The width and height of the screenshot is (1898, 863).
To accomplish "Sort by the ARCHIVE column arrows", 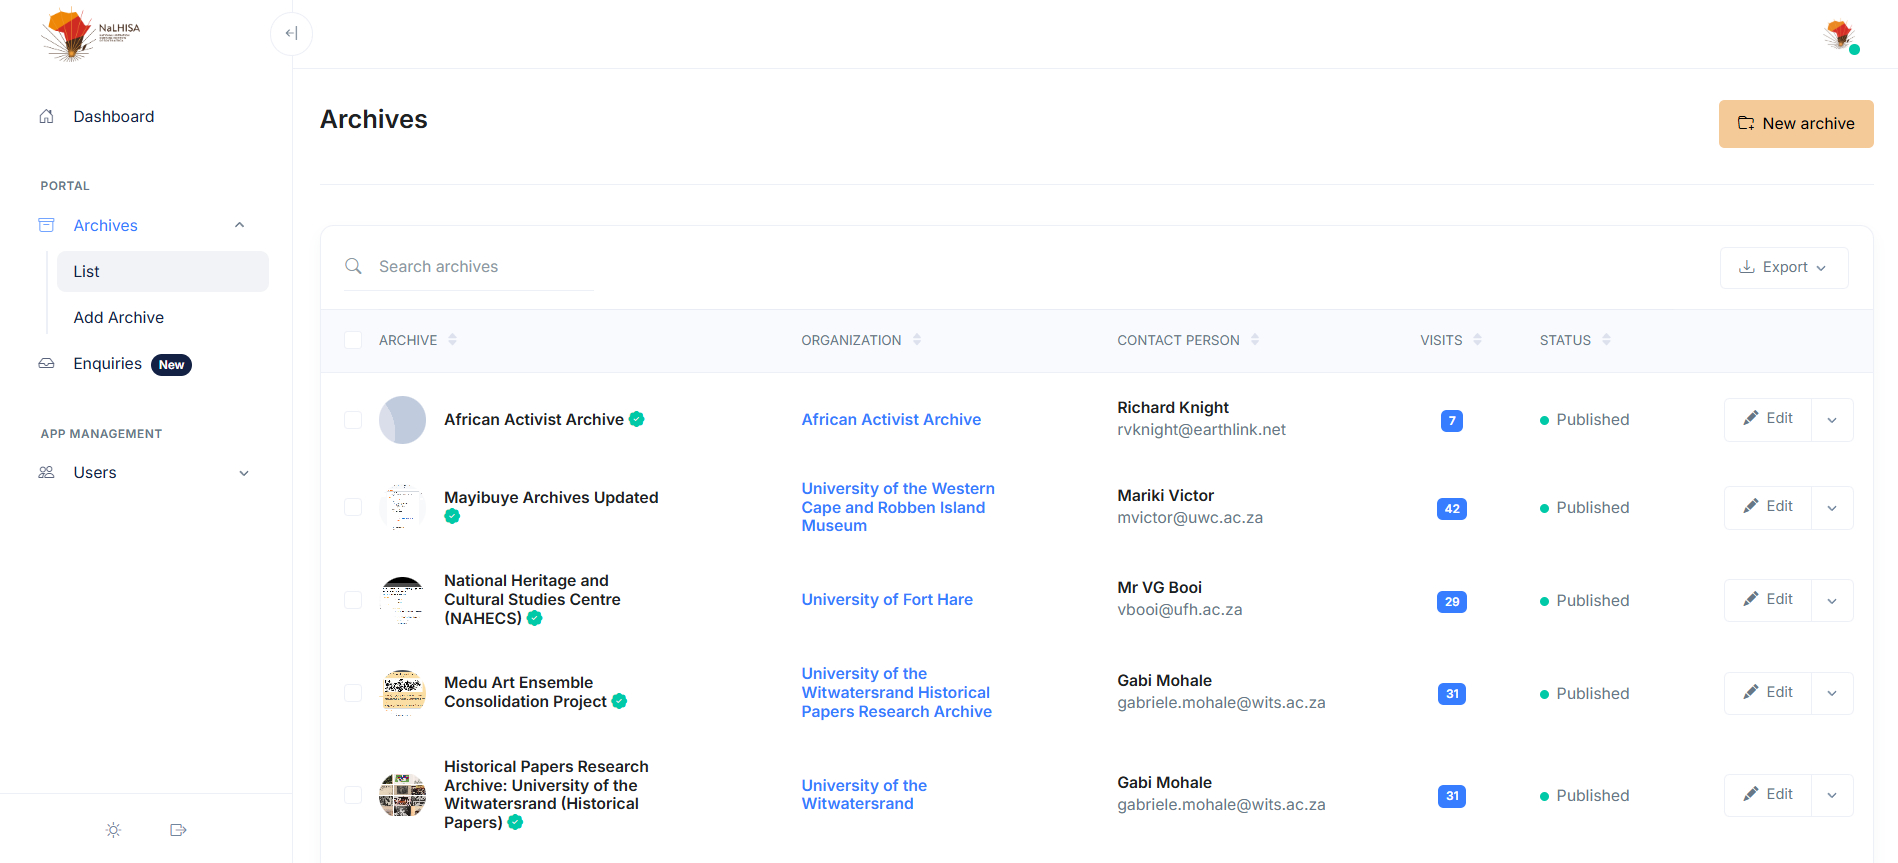I will pos(452,340).
